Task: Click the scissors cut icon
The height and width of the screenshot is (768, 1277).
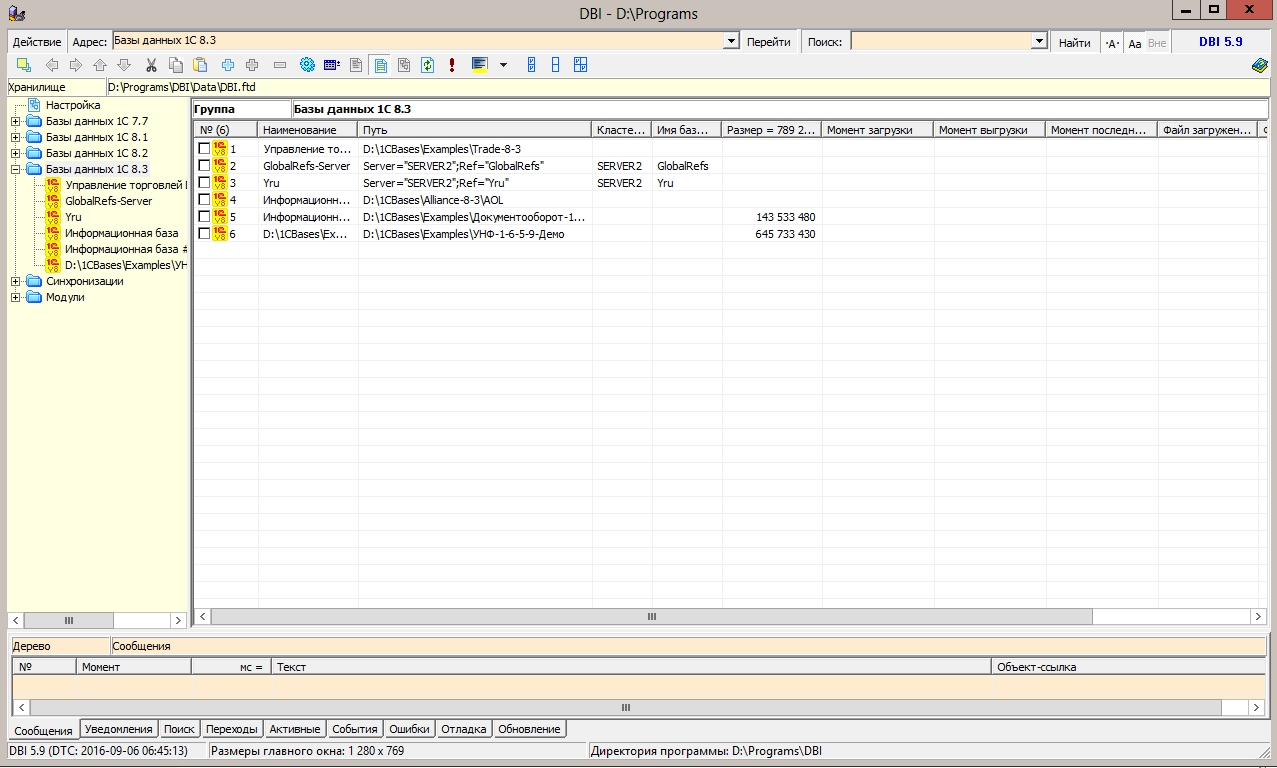Action: [x=151, y=65]
